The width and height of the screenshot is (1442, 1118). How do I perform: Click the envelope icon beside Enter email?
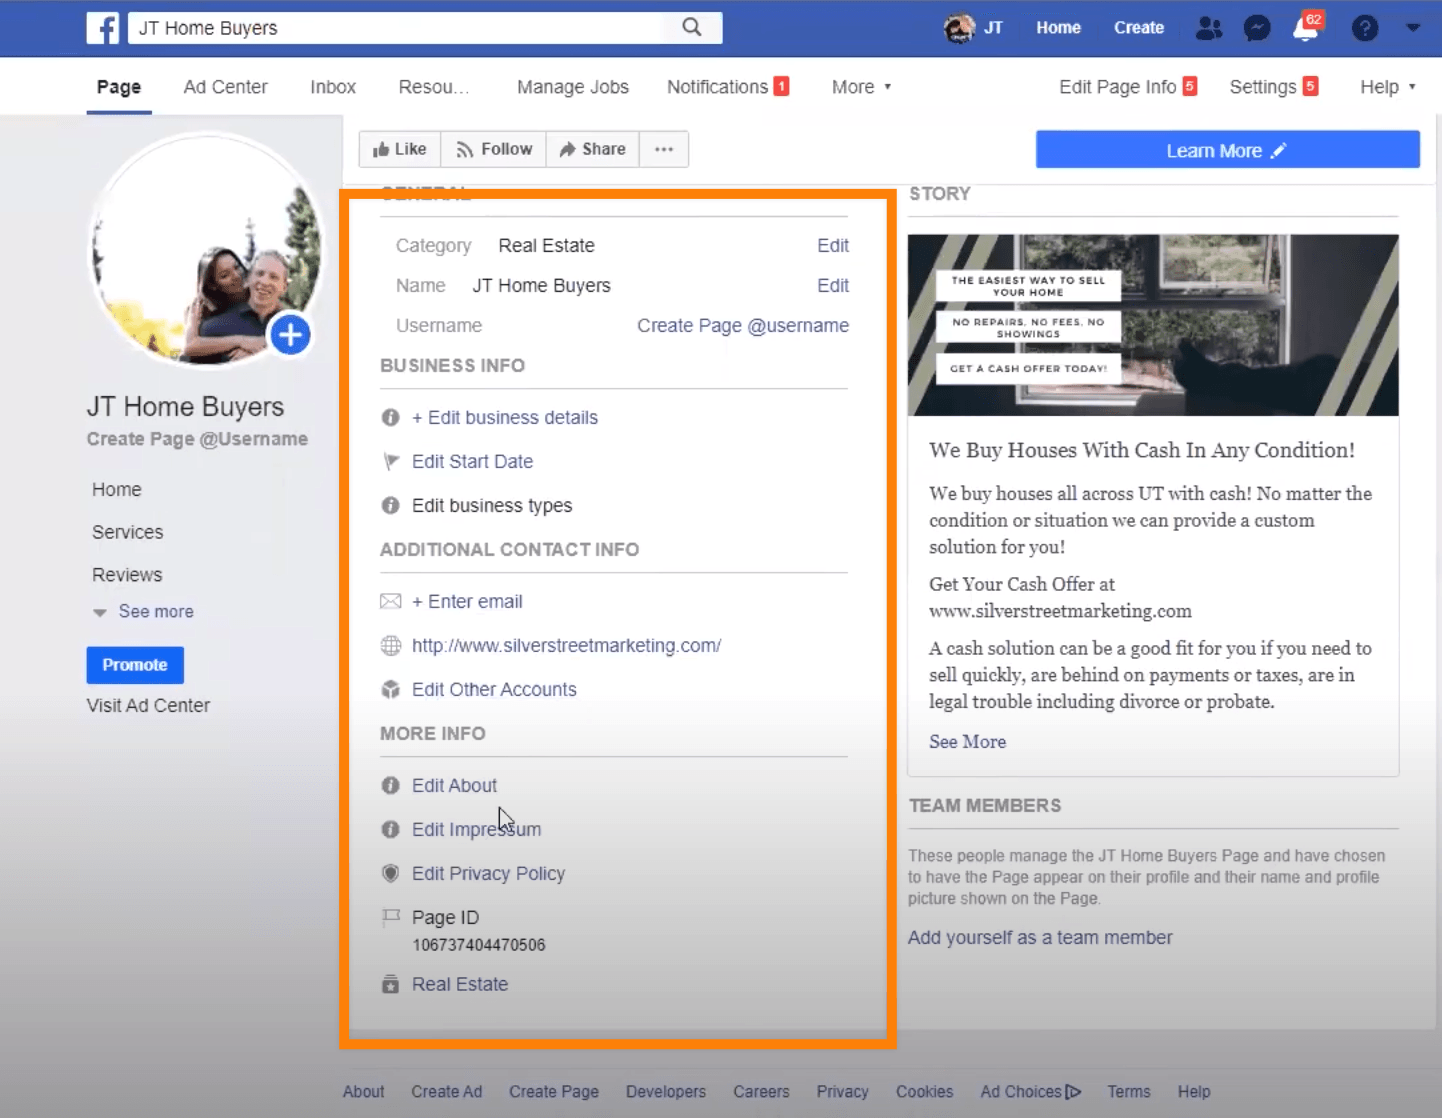391,601
